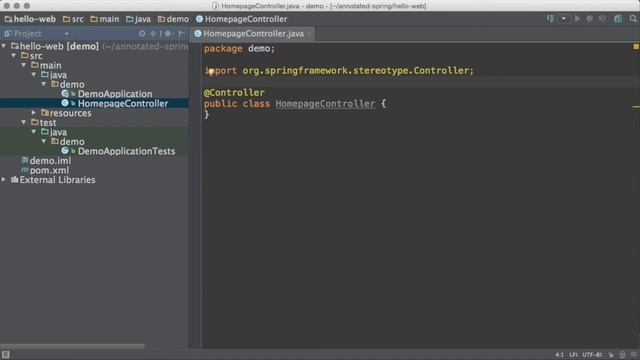Open Project panel settings gear
Viewport: 640px width, 360px height.
[168, 34]
